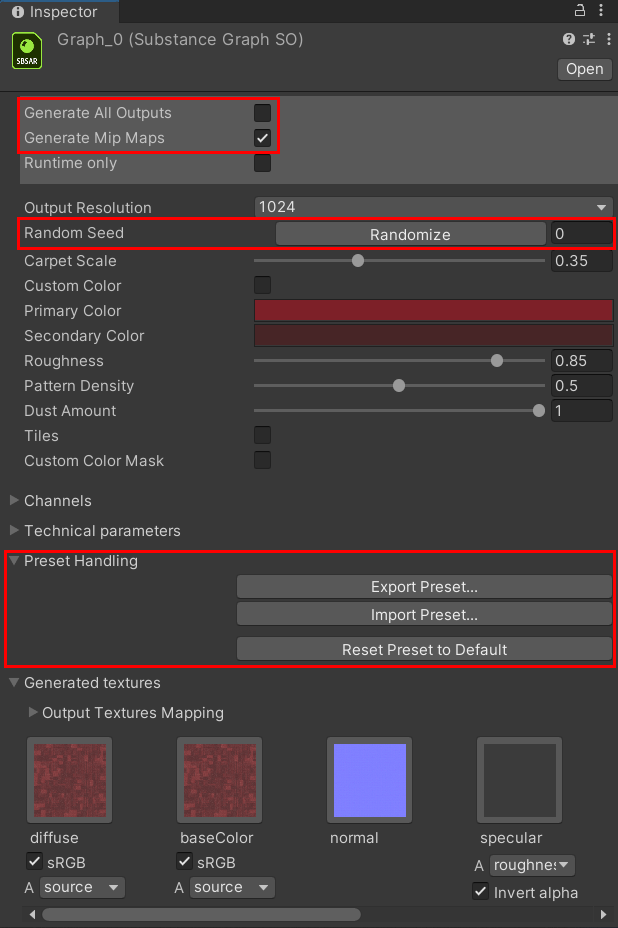Open the Graph_0 component options menu

tap(605, 40)
